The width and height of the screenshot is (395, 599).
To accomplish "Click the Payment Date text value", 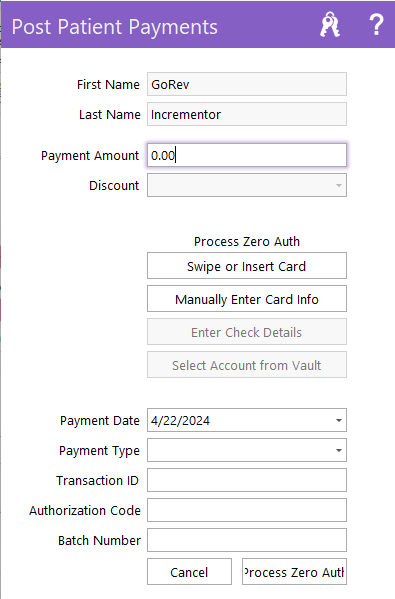I will point(180,421).
